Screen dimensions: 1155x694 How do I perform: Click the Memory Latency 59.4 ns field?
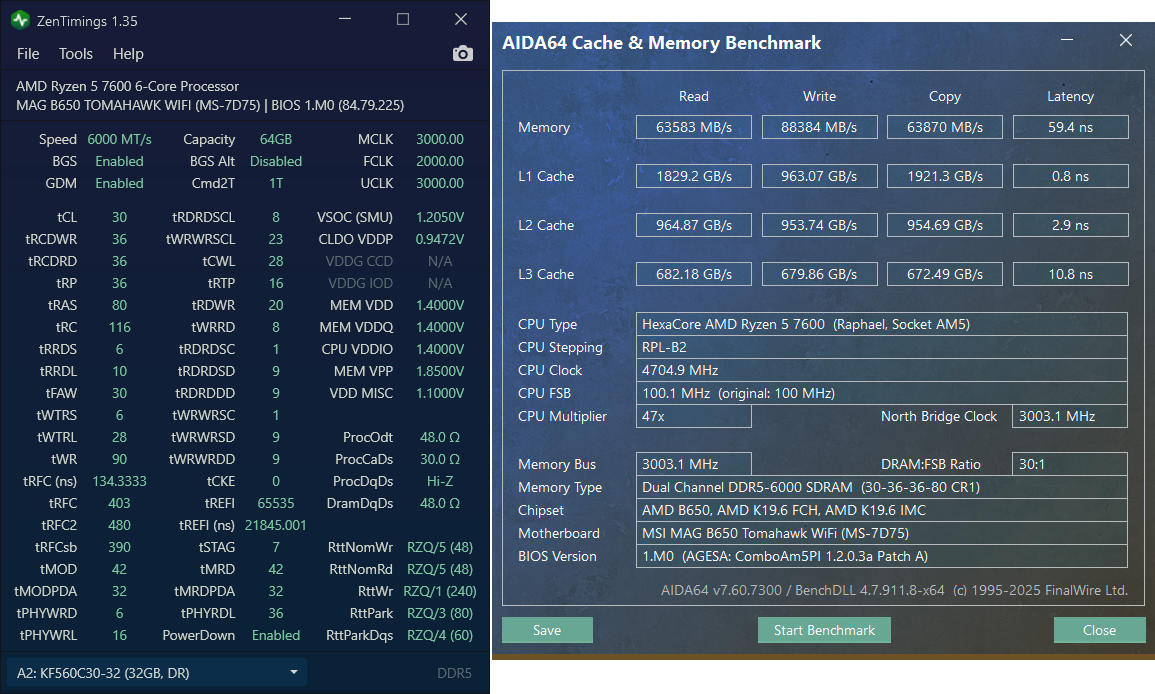coord(1070,127)
